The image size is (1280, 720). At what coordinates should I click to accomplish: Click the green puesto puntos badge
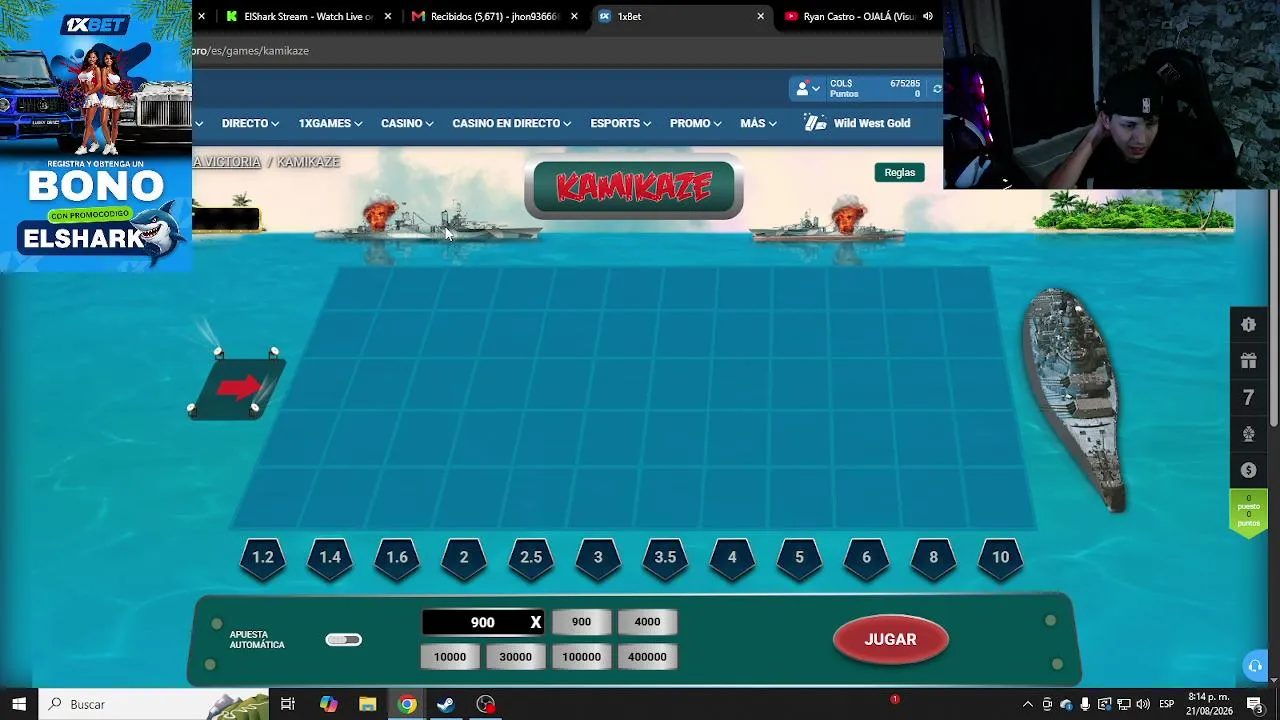point(1248,511)
